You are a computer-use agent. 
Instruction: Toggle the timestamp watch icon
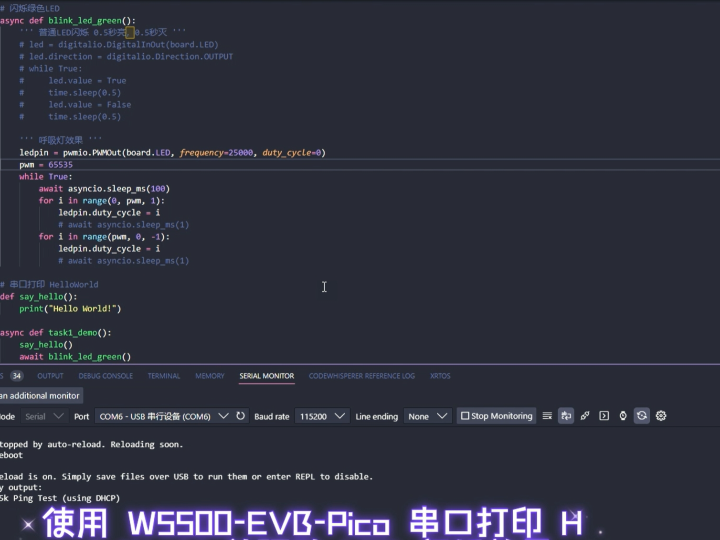[623, 416]
